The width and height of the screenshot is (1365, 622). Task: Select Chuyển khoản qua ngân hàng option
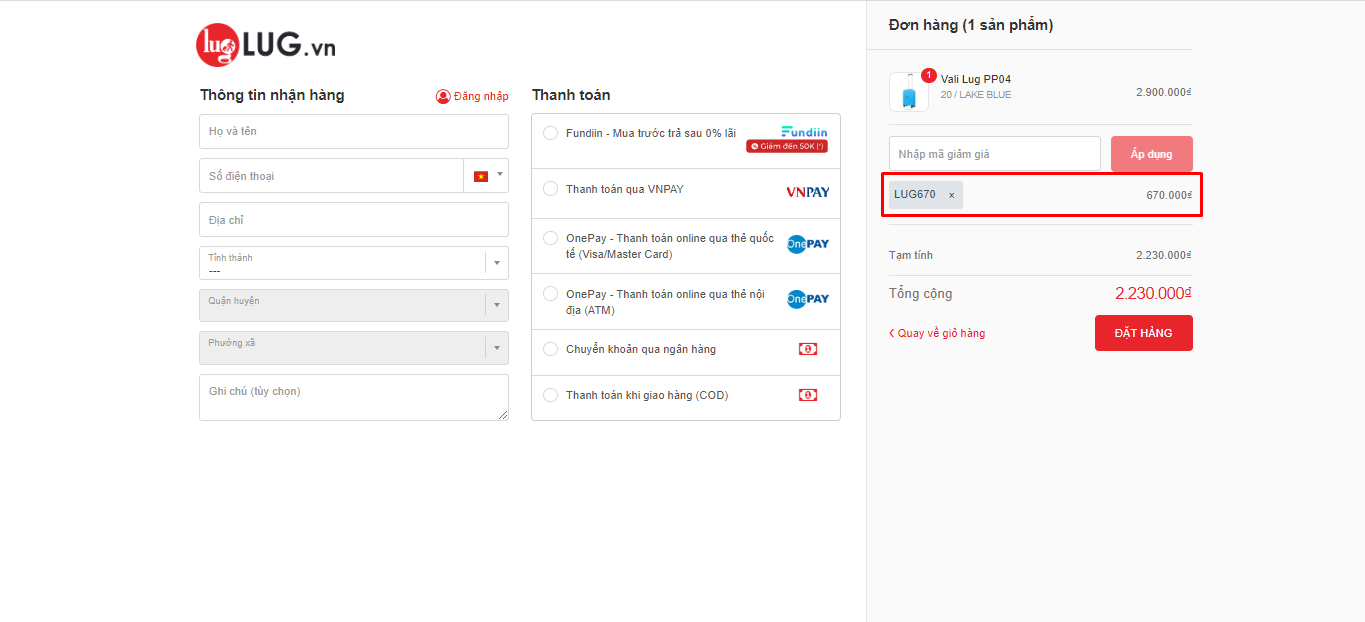coord(550,349)
